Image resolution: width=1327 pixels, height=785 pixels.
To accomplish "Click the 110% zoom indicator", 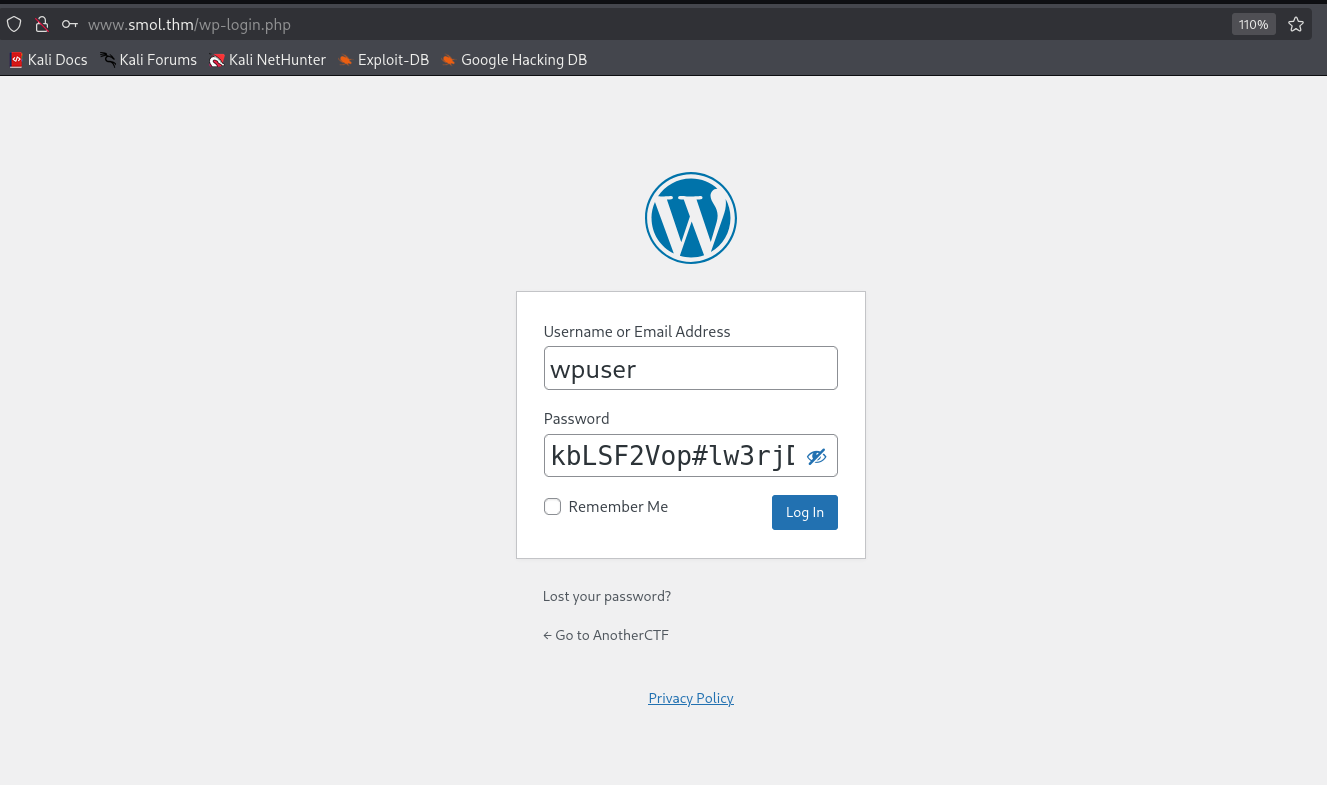I will (1253, 23).
